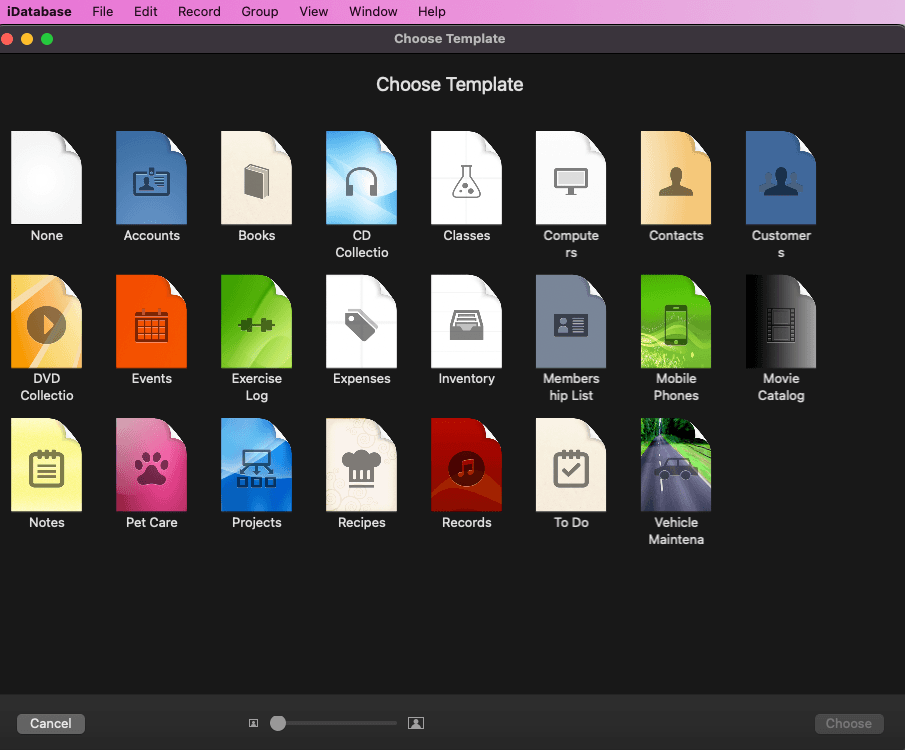Choose the DVD Collection template
The width and height of the screenshot is (905, 750).
click(46, 322)
